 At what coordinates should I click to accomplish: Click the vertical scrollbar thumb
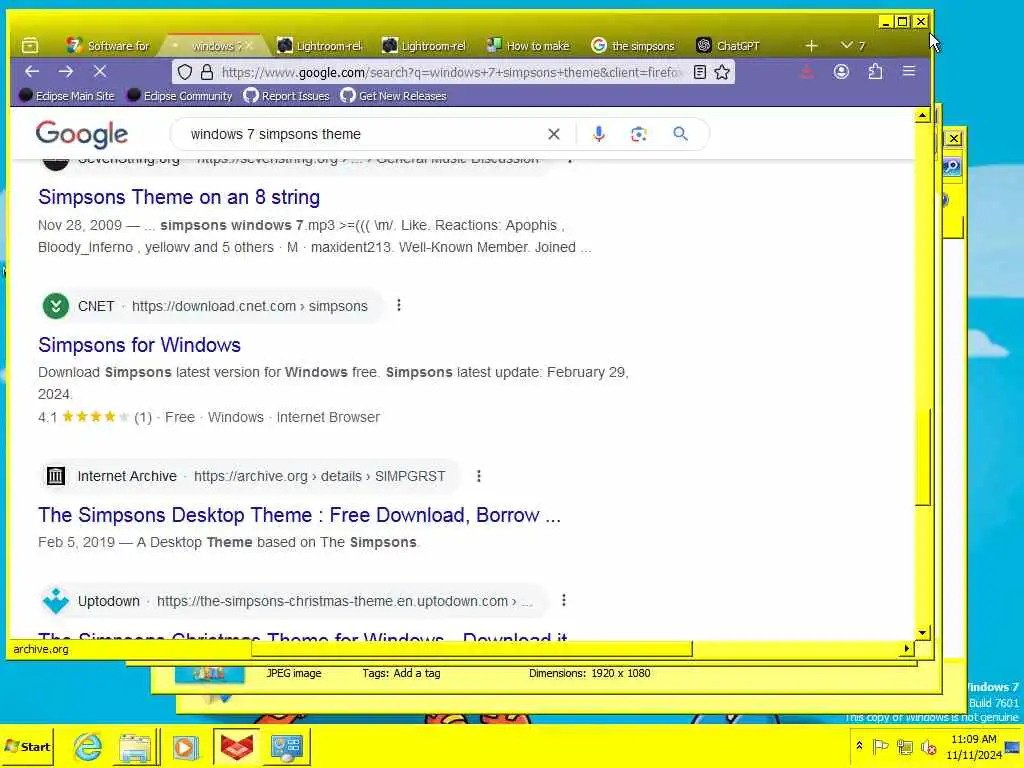click(922, 457)
